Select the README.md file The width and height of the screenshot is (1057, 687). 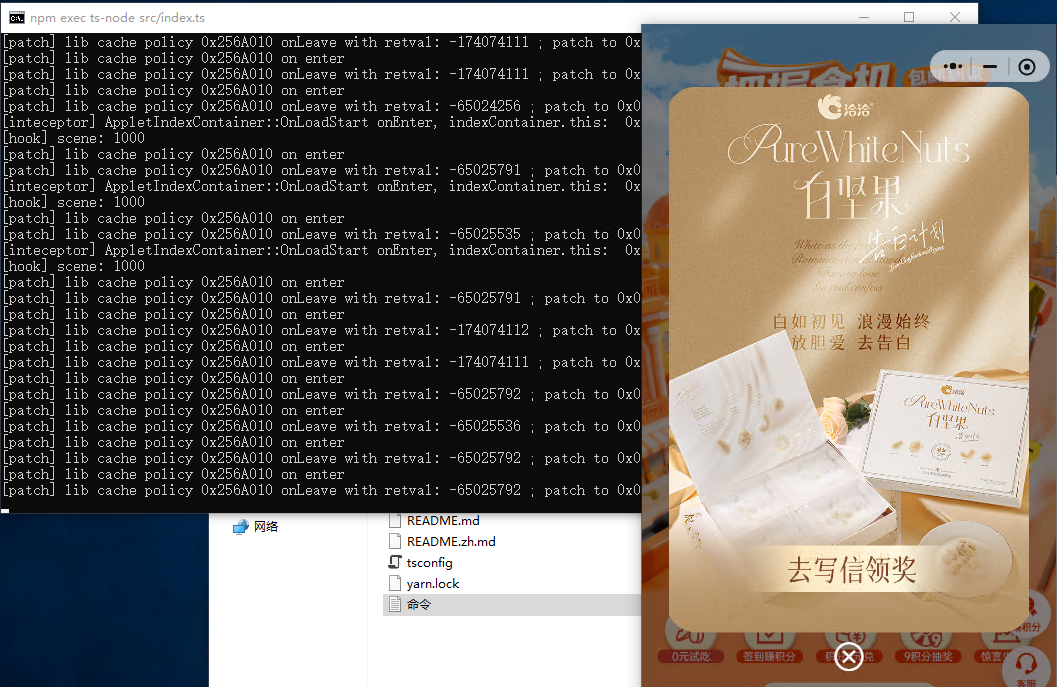[x=443, y=520]
